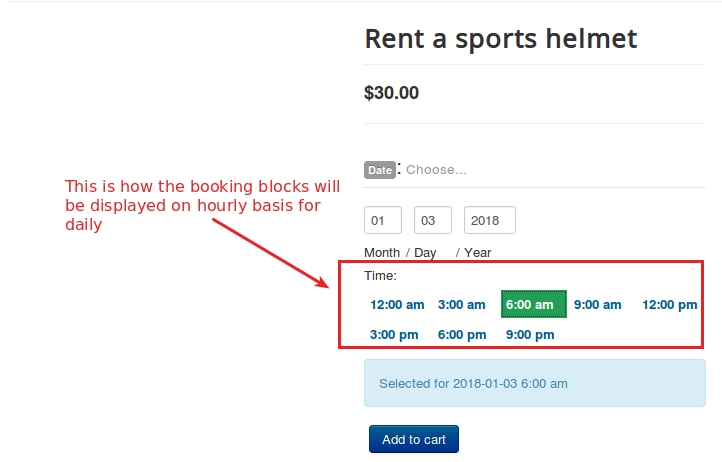Select the 3:00 pm booking slot
Screen dimensions: 722x462
coord(394,335)
